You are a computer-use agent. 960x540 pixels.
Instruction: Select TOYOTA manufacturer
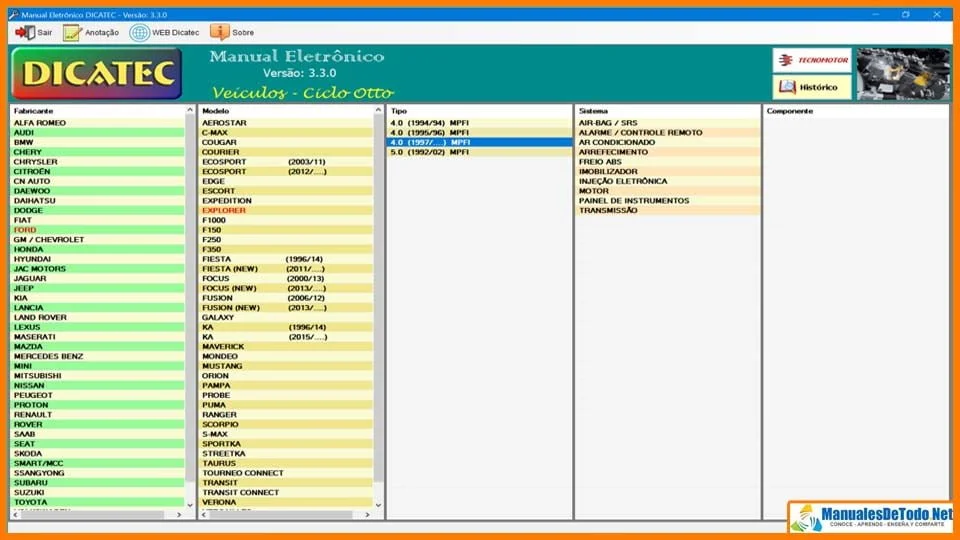click(98, 503)
